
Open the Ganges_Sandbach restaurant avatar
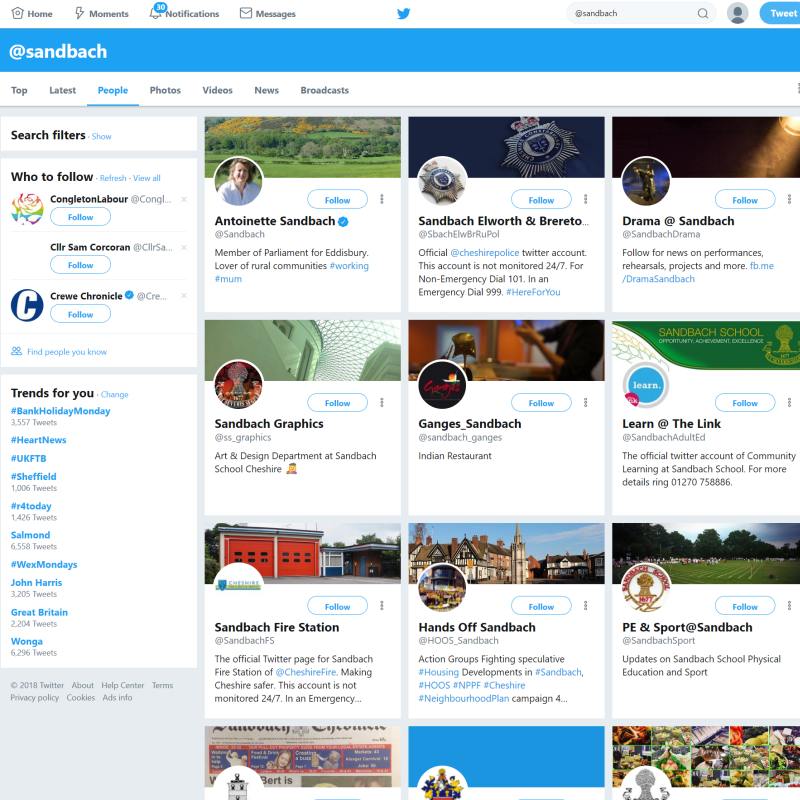[442, 385]
